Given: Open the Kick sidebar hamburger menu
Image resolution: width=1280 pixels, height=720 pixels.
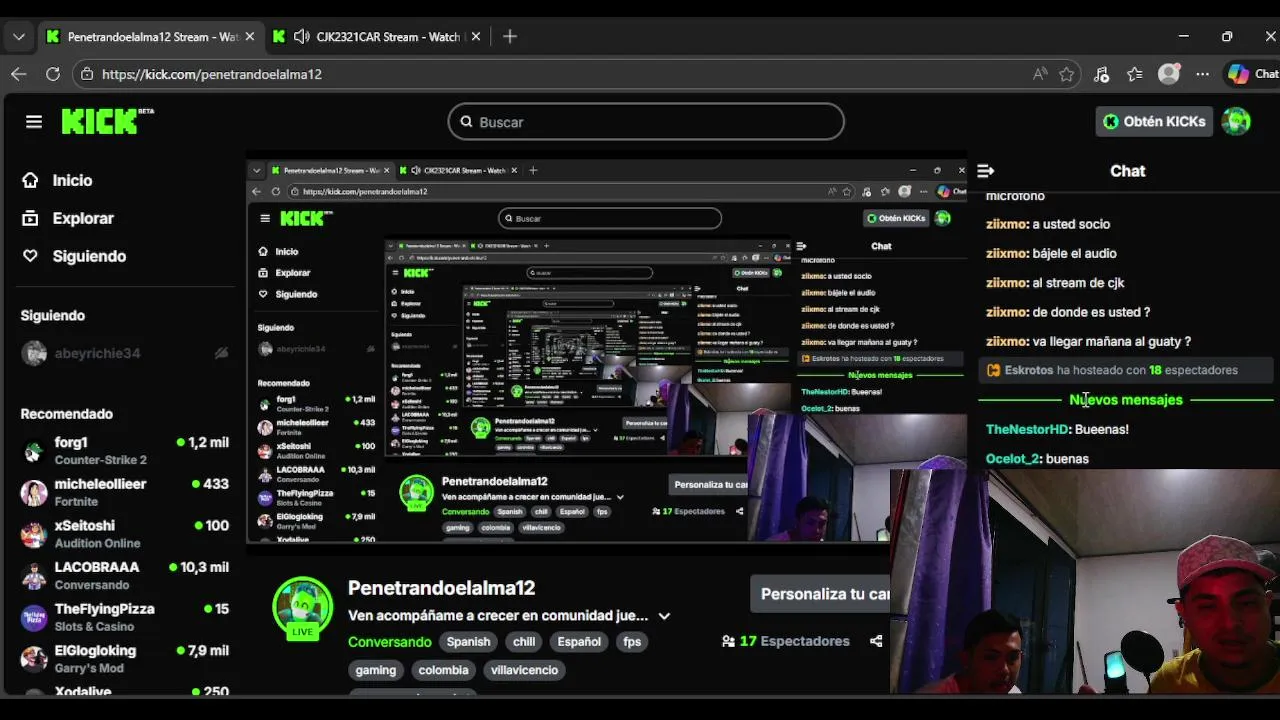Looking at the screenshot, I should (34, 122).
